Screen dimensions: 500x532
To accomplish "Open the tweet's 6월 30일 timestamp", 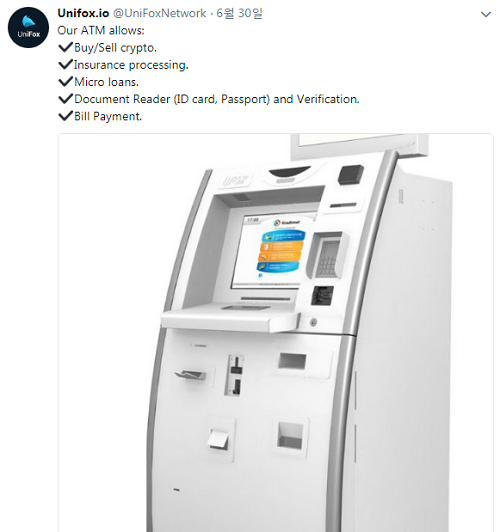I will coord(239,13).
